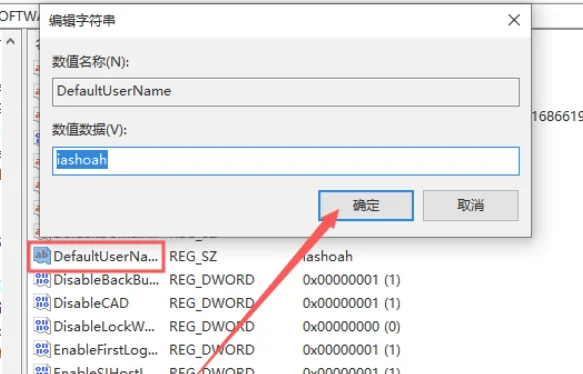Confirm the edit with the 确定 button
The width and height of the screenshot is (583, 374).
coord(366,205)
